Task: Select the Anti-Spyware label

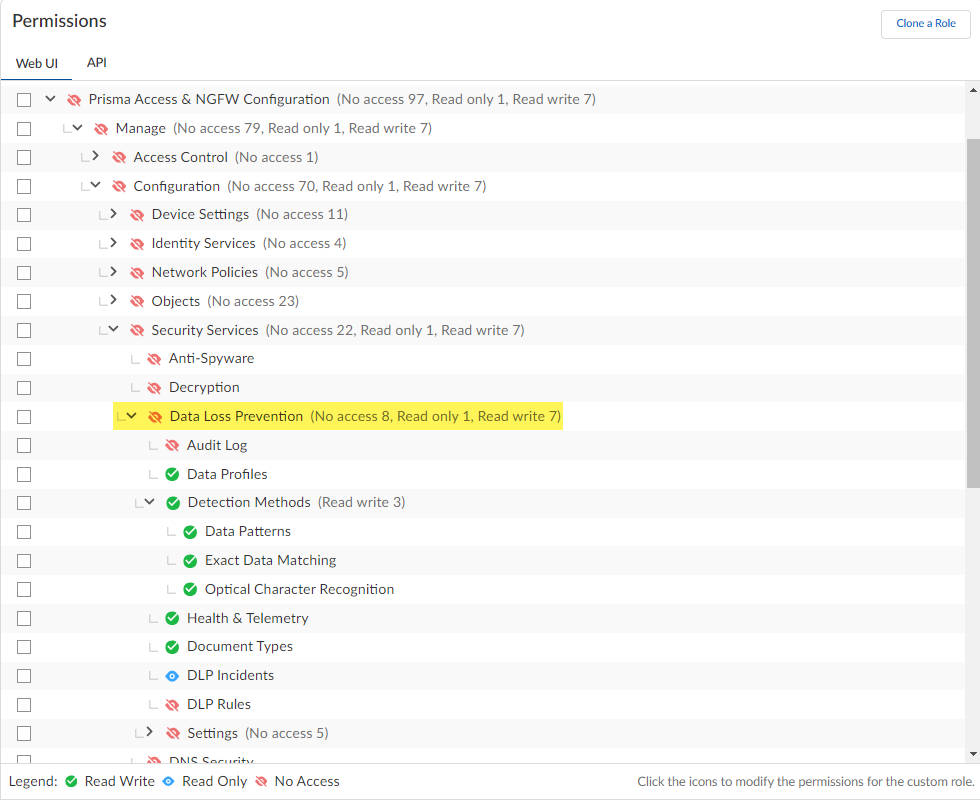Action: 211,359
